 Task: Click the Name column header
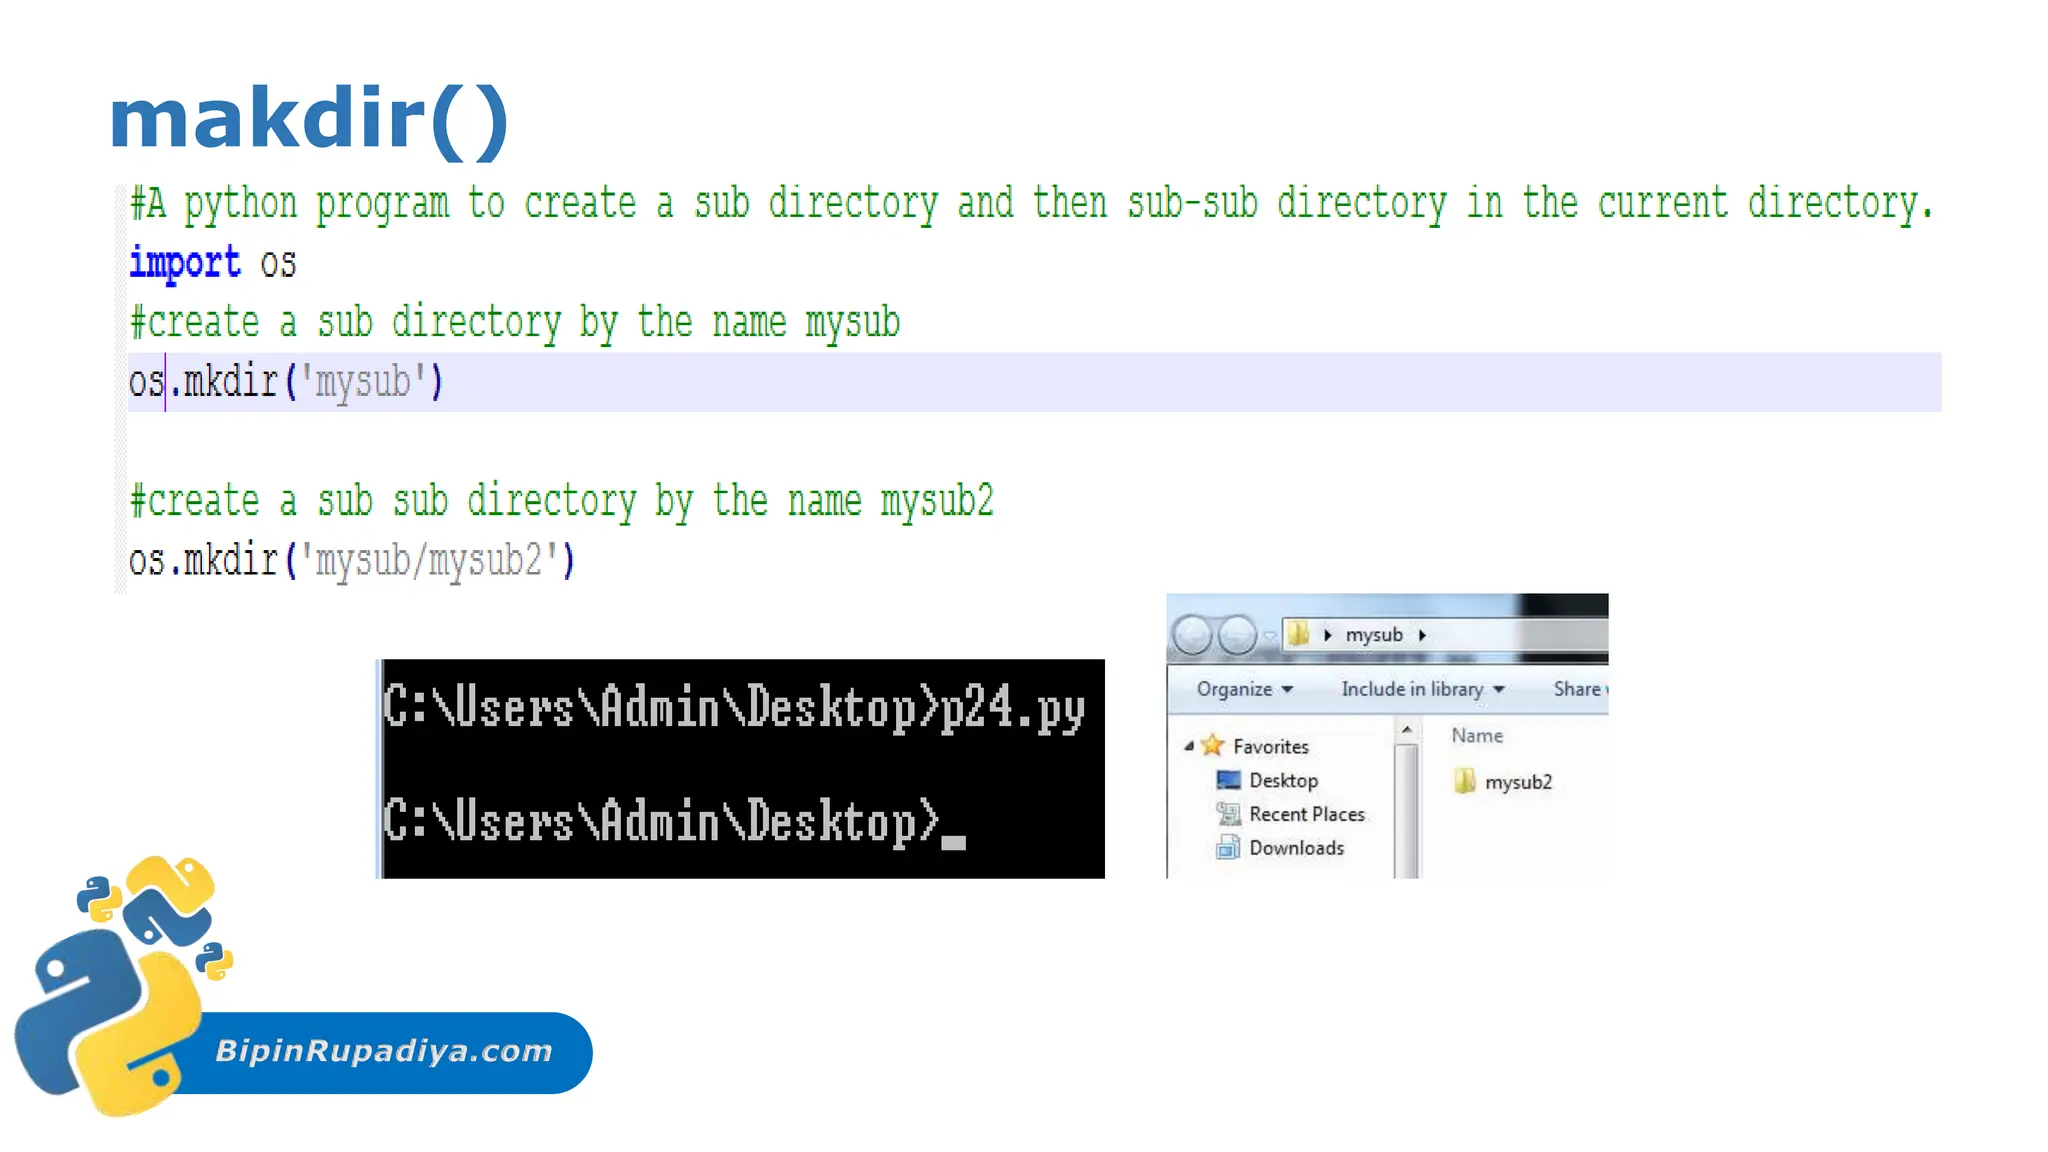1477,736
